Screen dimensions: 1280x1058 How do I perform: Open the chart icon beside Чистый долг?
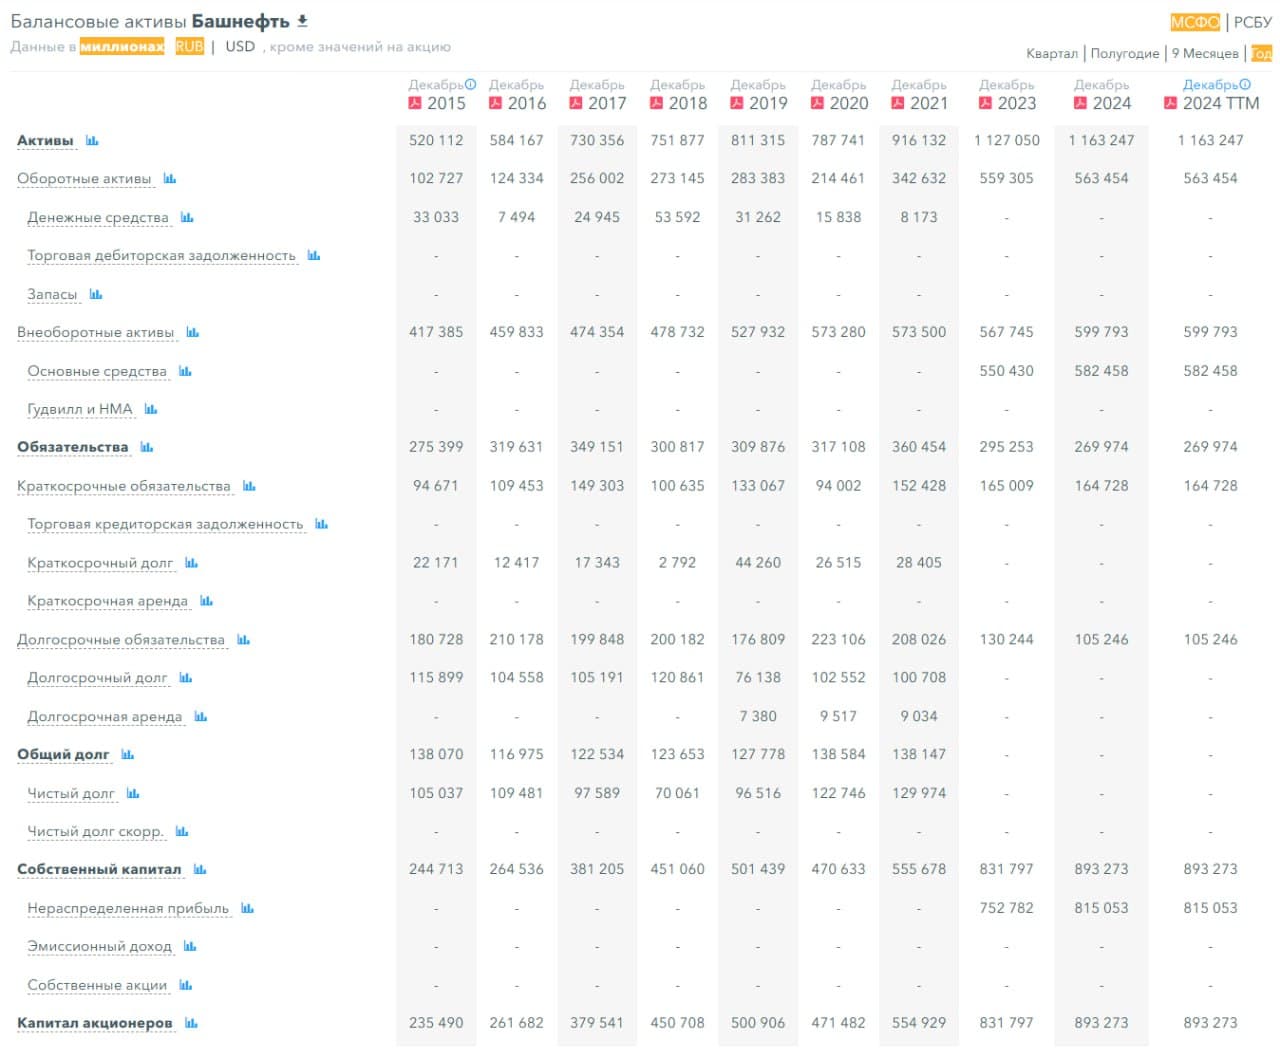pos(133,793)
